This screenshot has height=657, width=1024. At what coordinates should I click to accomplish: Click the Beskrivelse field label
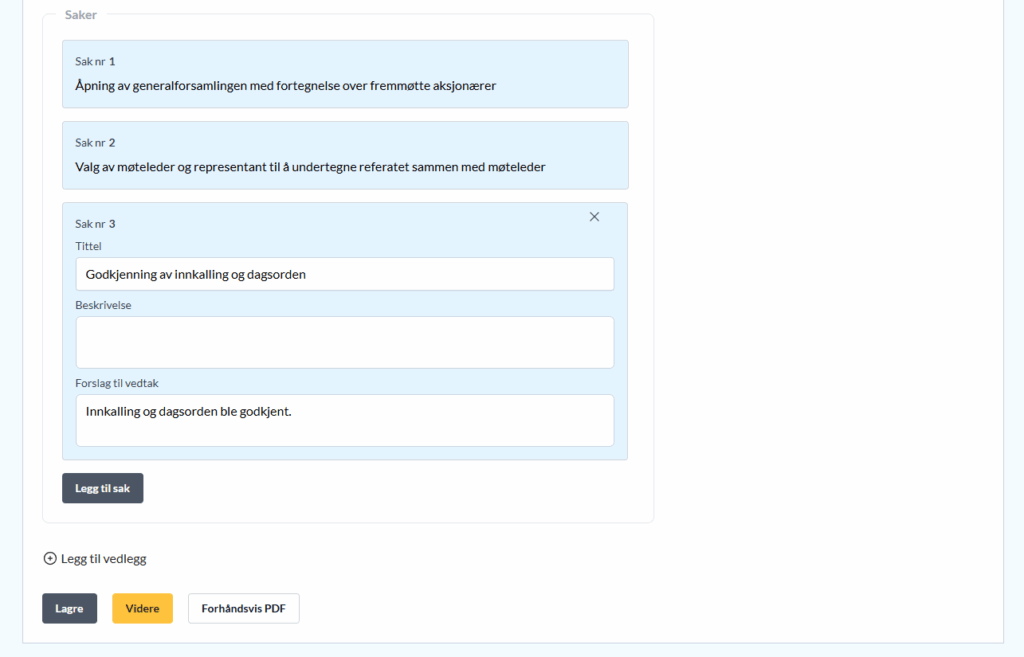pyautogui.click(x=103, y=305)
